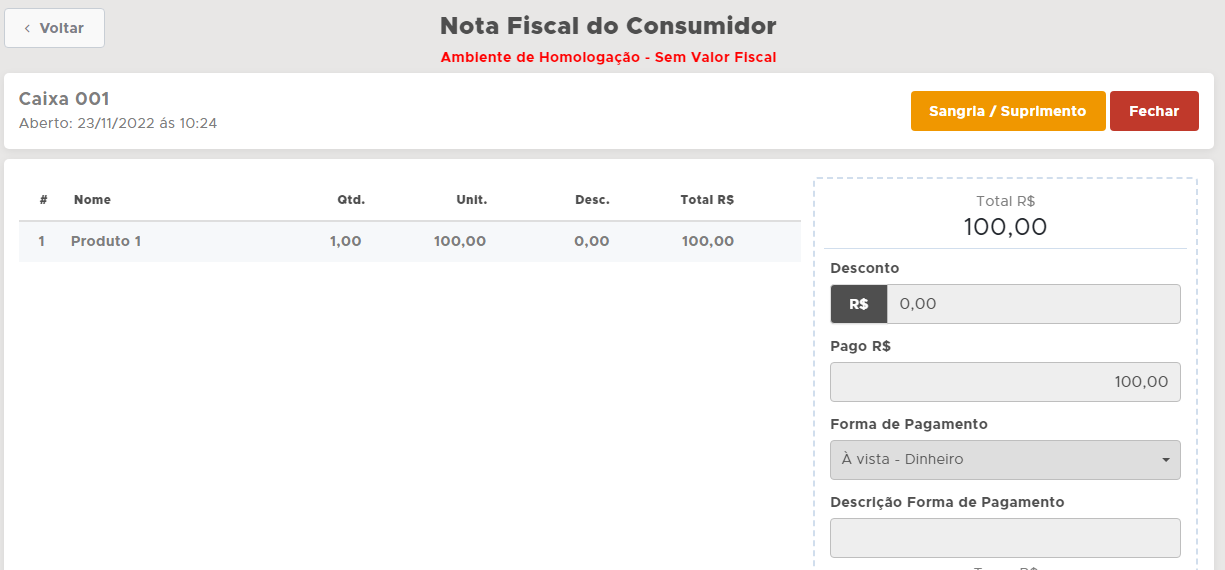Select the Produto 1 item name

[106, 241]
